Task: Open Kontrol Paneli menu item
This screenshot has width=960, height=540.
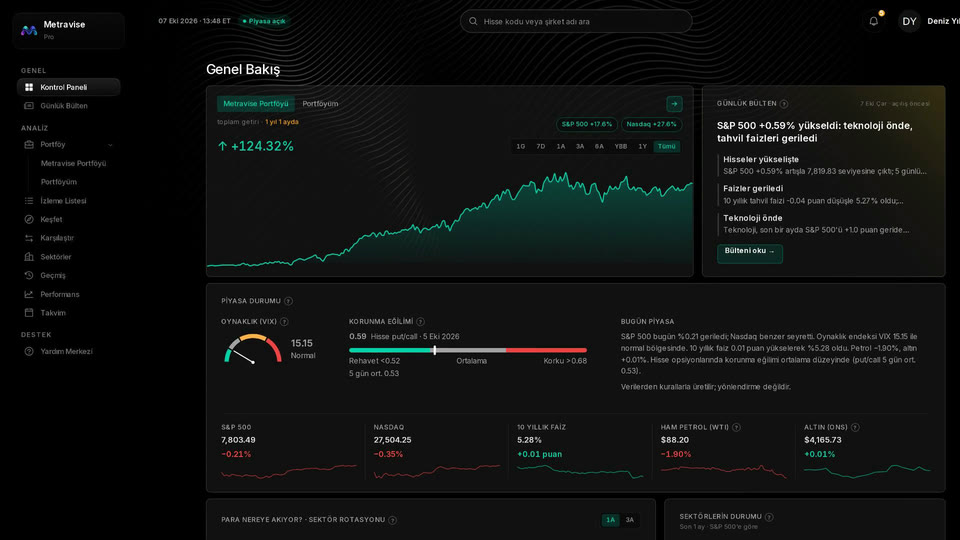Action: tap(69, 87)
